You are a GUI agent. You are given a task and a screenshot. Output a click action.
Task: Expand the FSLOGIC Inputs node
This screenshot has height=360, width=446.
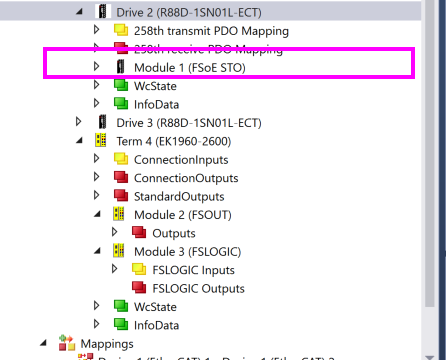[115, 269]
